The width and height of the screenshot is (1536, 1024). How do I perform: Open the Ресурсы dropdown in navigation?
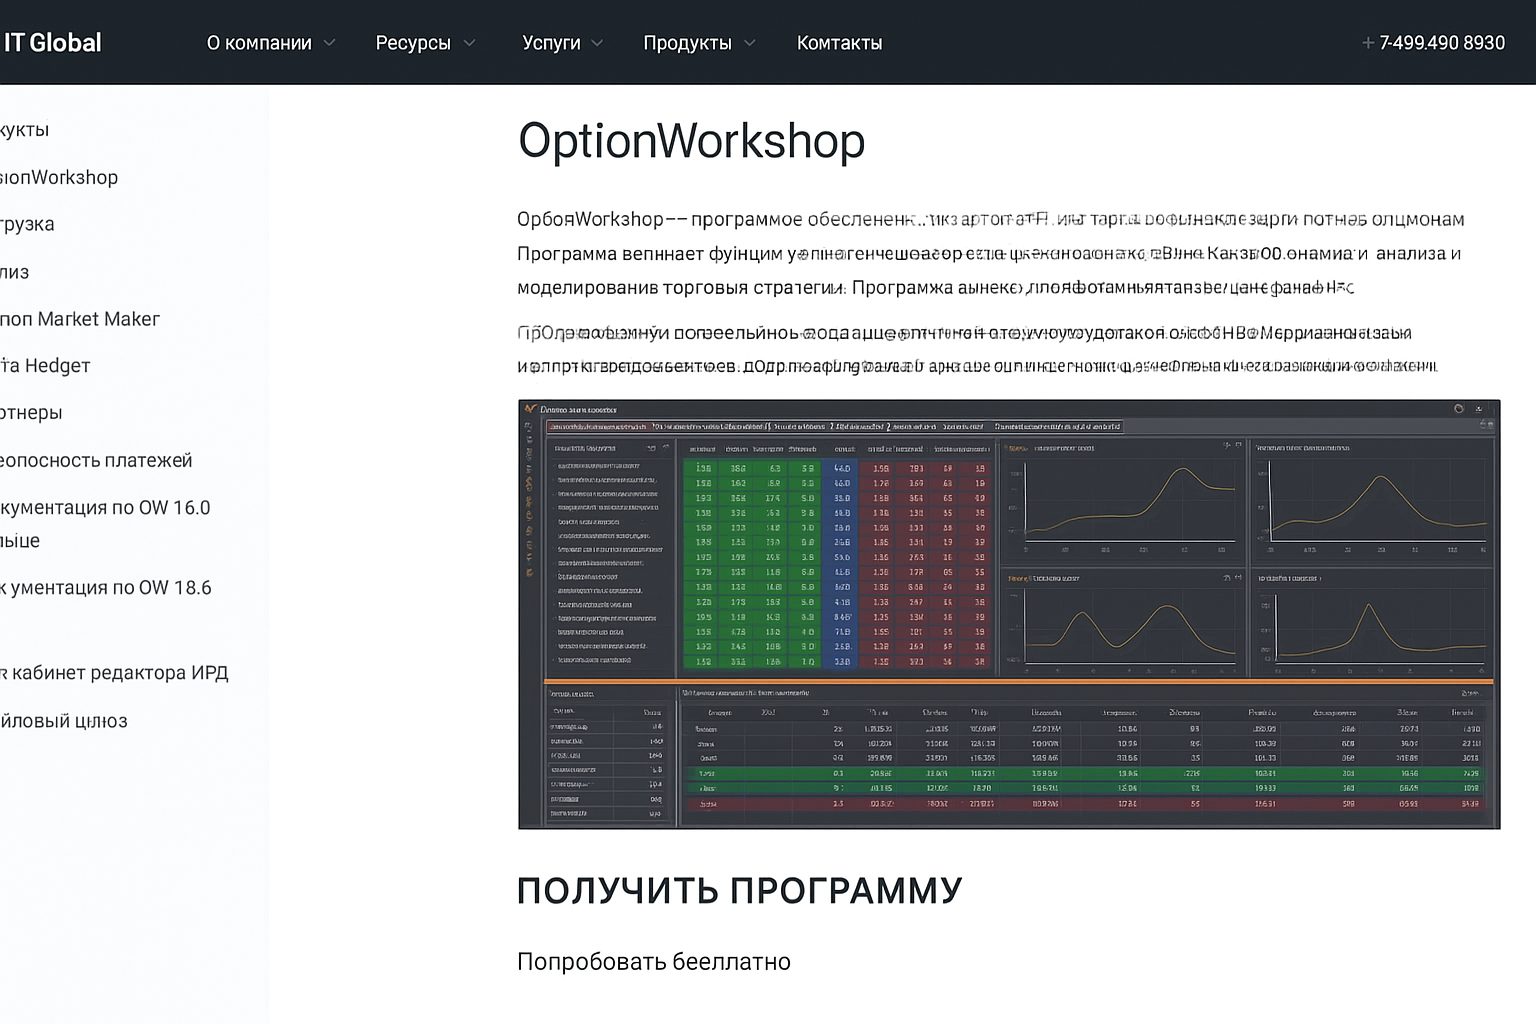(x=425, y=43)
